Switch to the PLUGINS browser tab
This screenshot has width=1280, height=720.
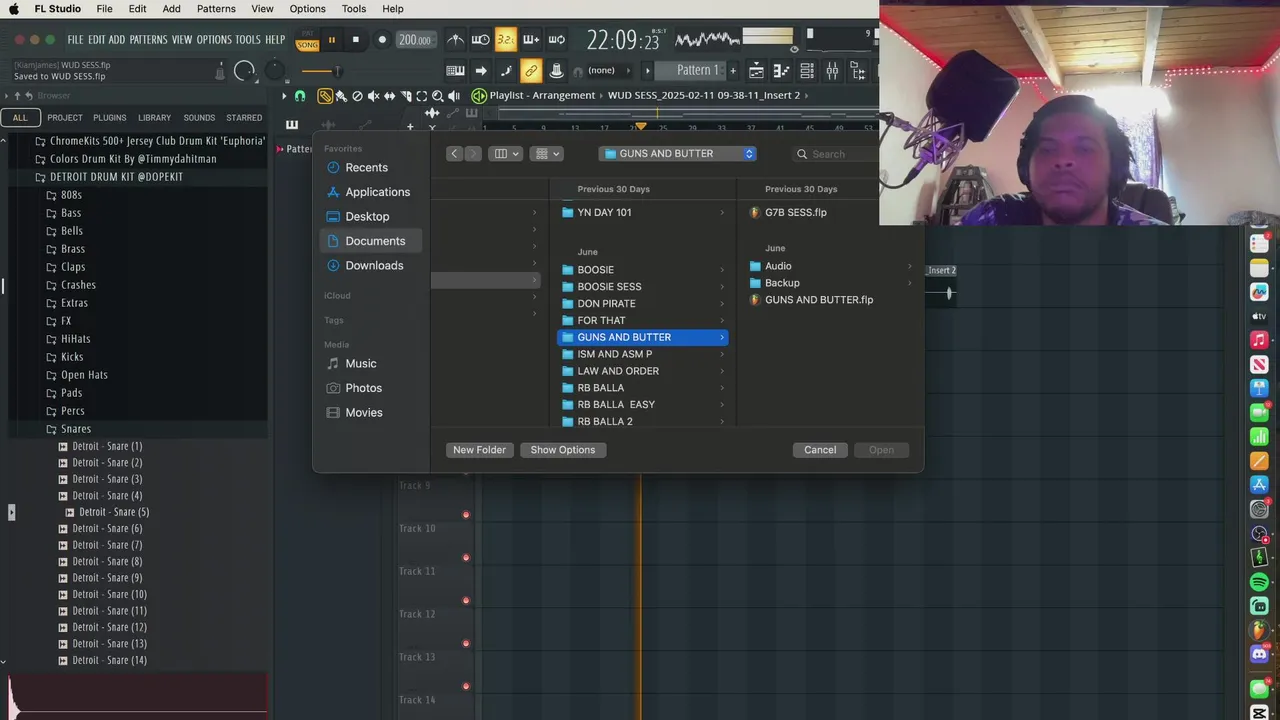[x=110, y=118]
